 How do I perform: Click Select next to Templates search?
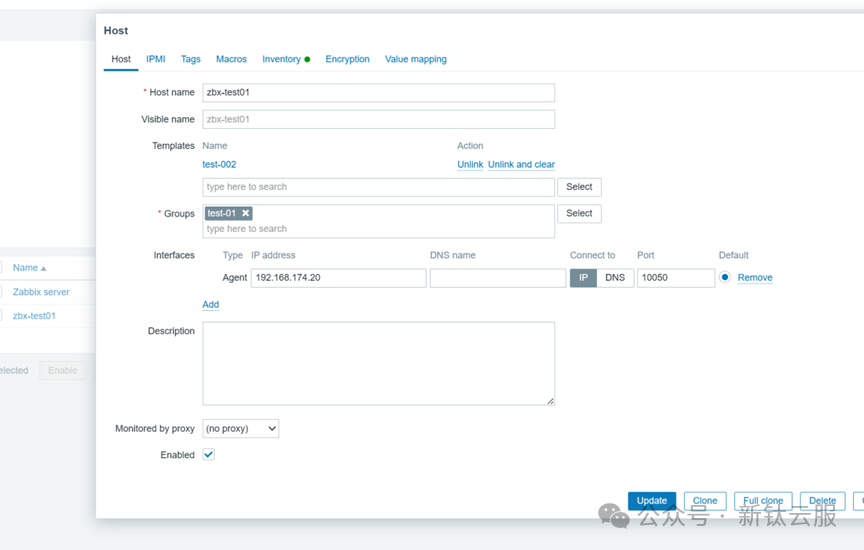click(x=579, y=187)
